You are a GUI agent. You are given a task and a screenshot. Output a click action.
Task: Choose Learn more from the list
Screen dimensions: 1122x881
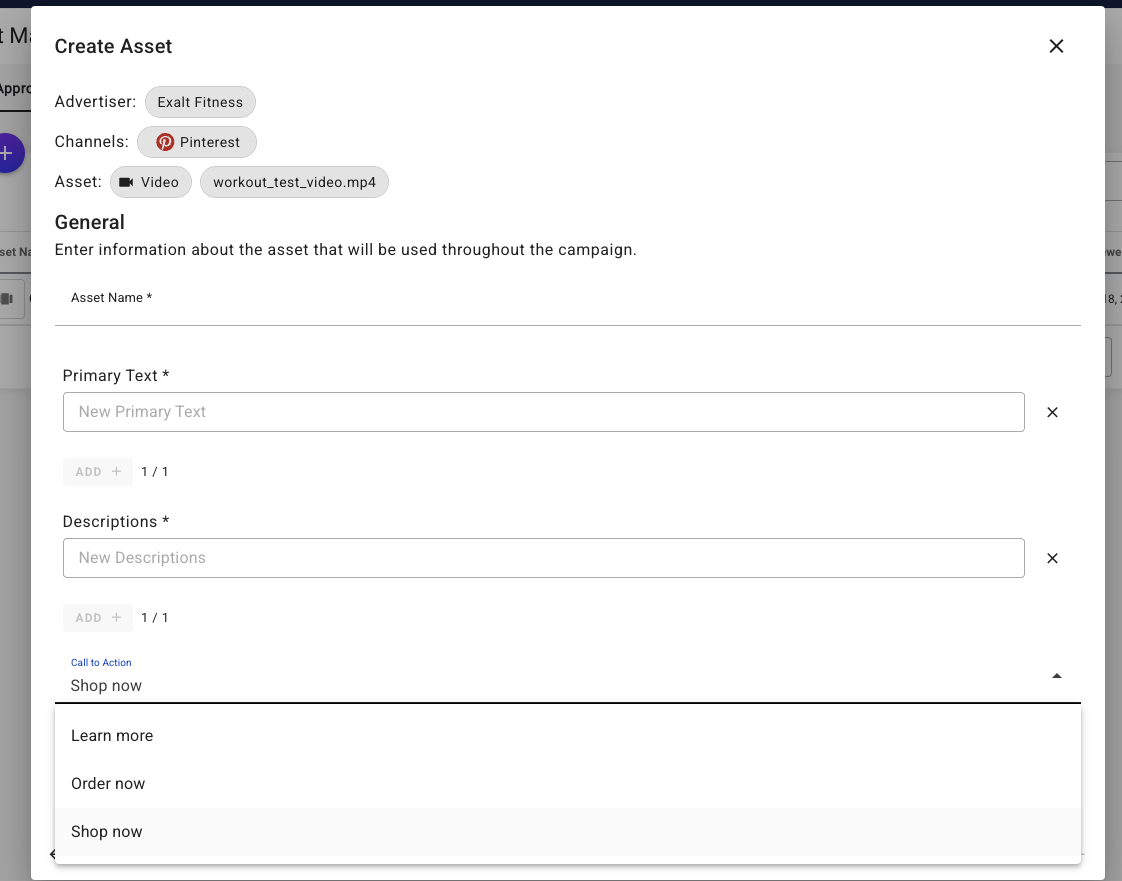click(x=112, y=735)
